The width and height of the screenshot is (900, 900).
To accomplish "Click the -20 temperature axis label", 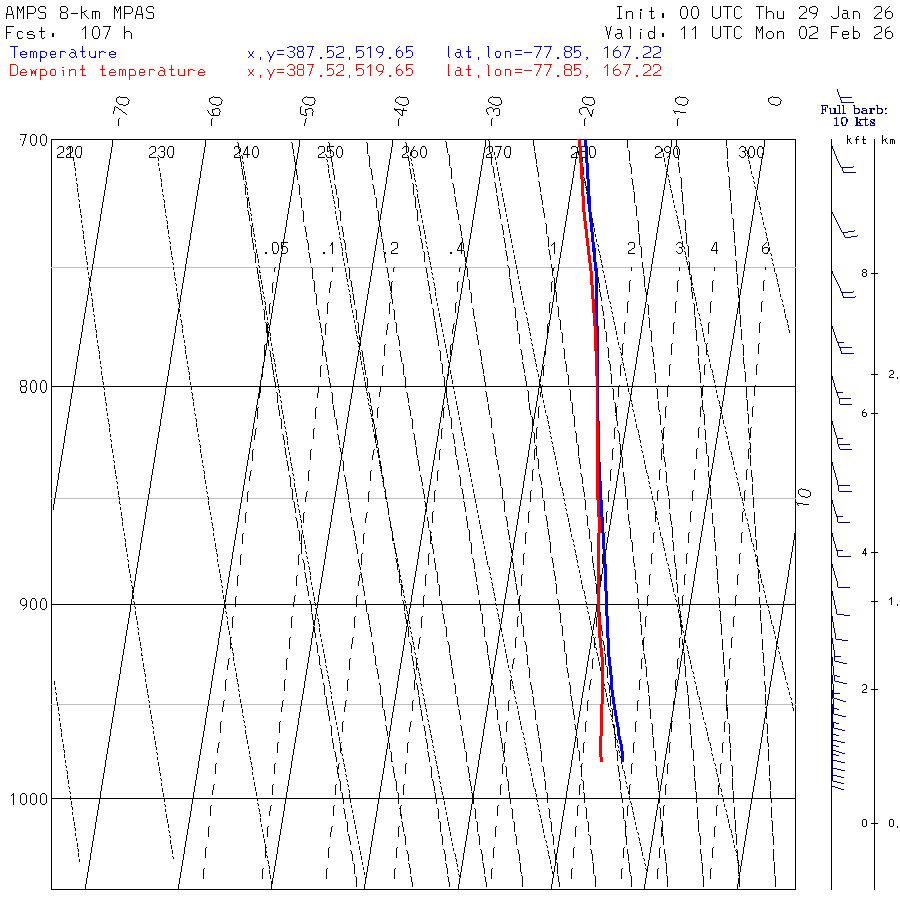I will 588,111.
